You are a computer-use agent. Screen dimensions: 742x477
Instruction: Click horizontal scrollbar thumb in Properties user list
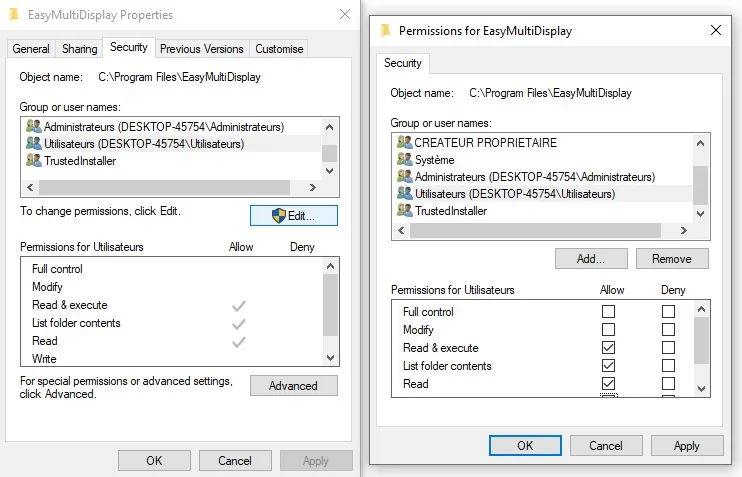click(164, 187)
